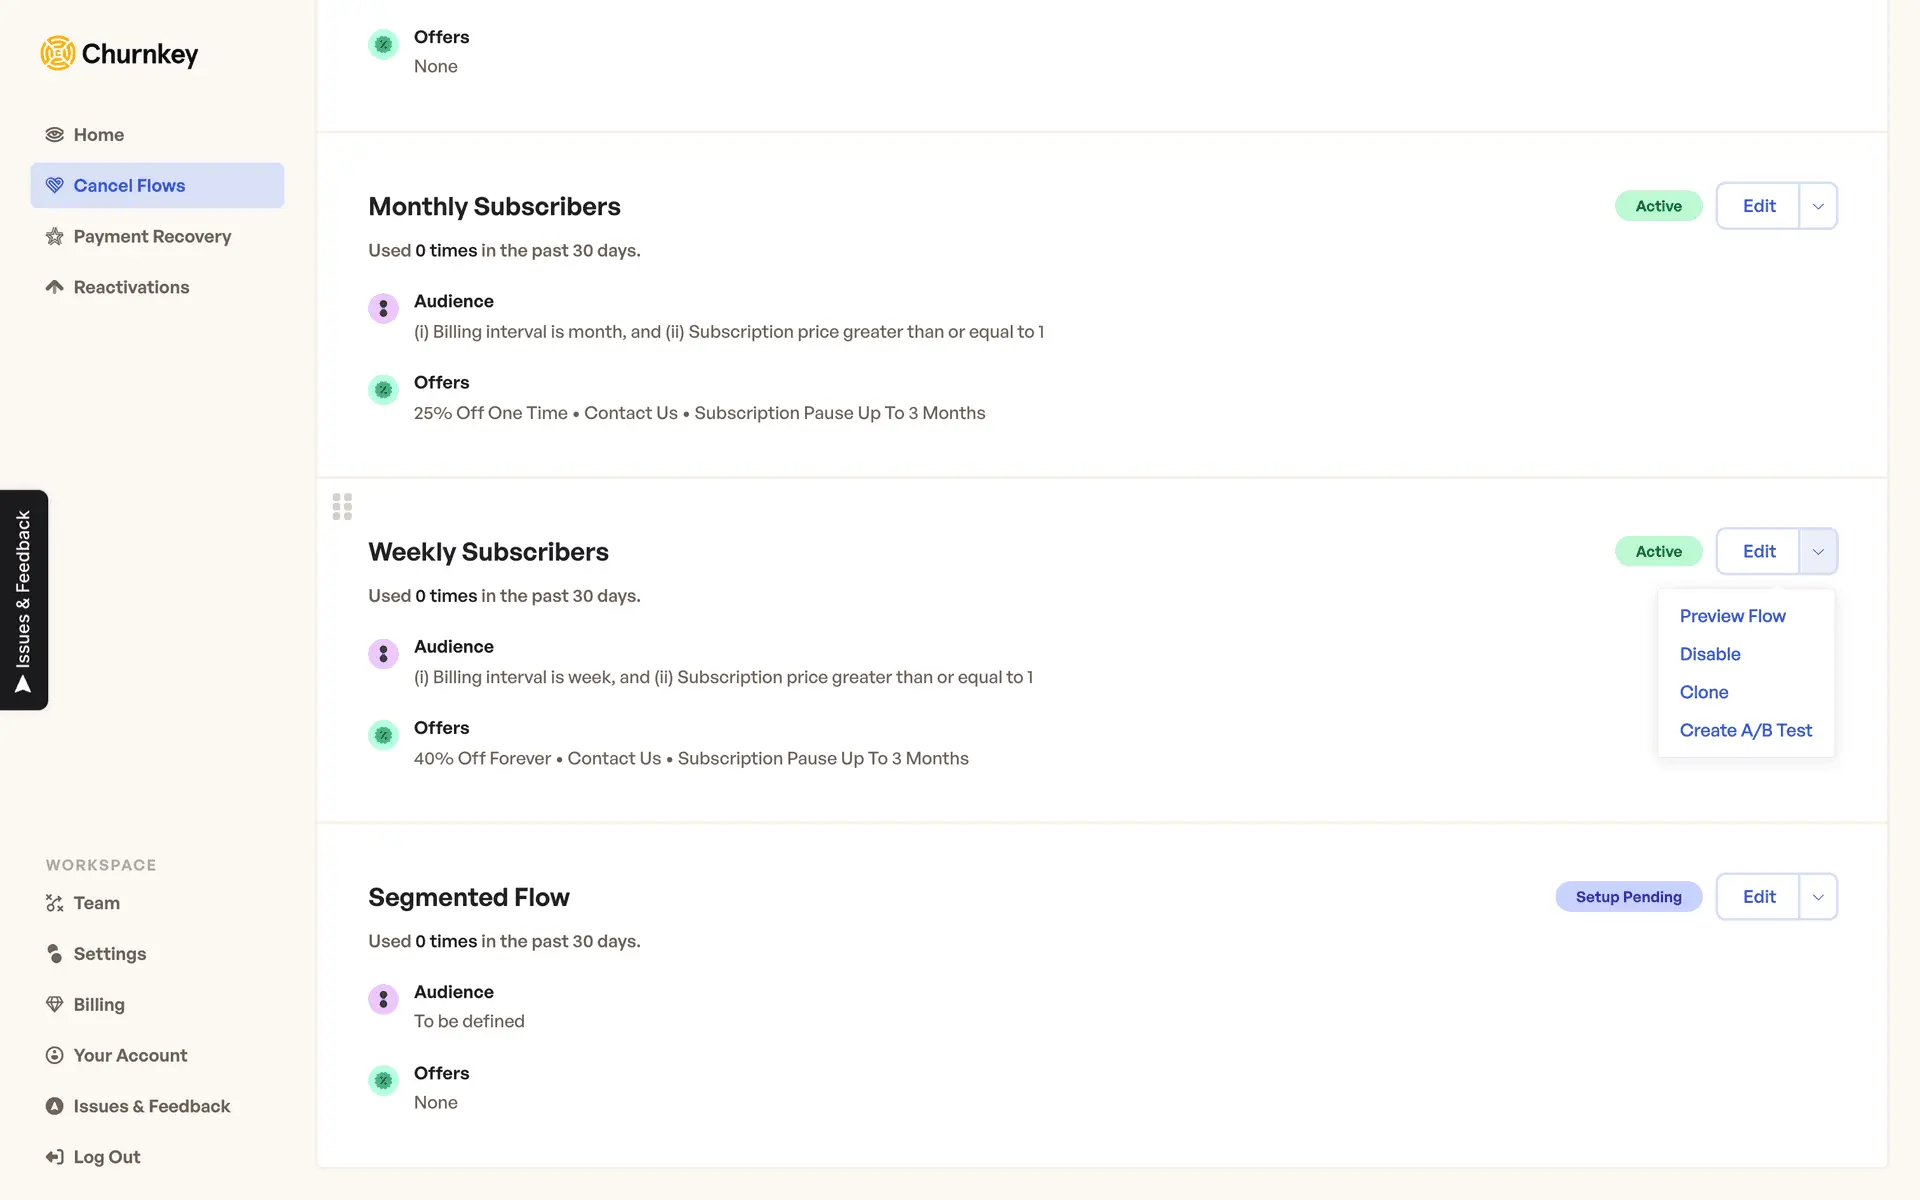Collapse the Weekly Subscribers dropdown chevron

1818,551
